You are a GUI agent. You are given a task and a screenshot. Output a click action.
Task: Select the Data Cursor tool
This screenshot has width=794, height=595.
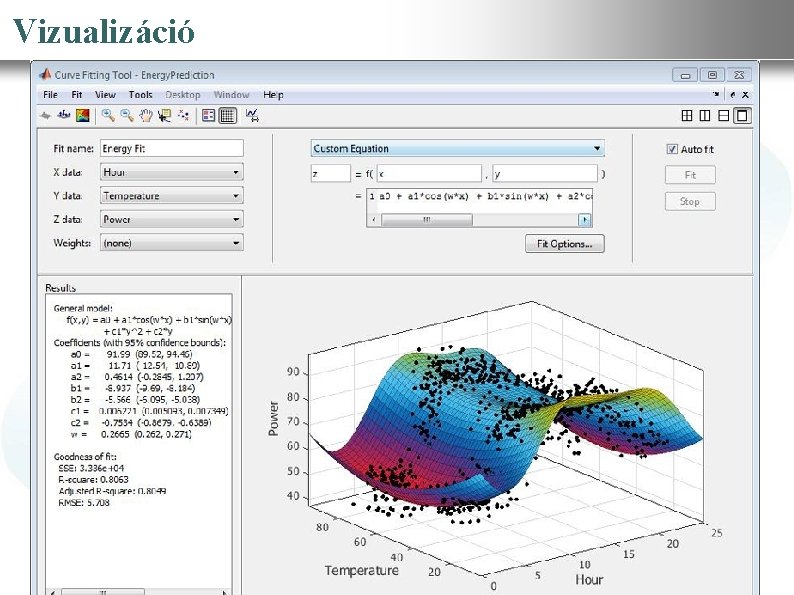coord(164,115)
